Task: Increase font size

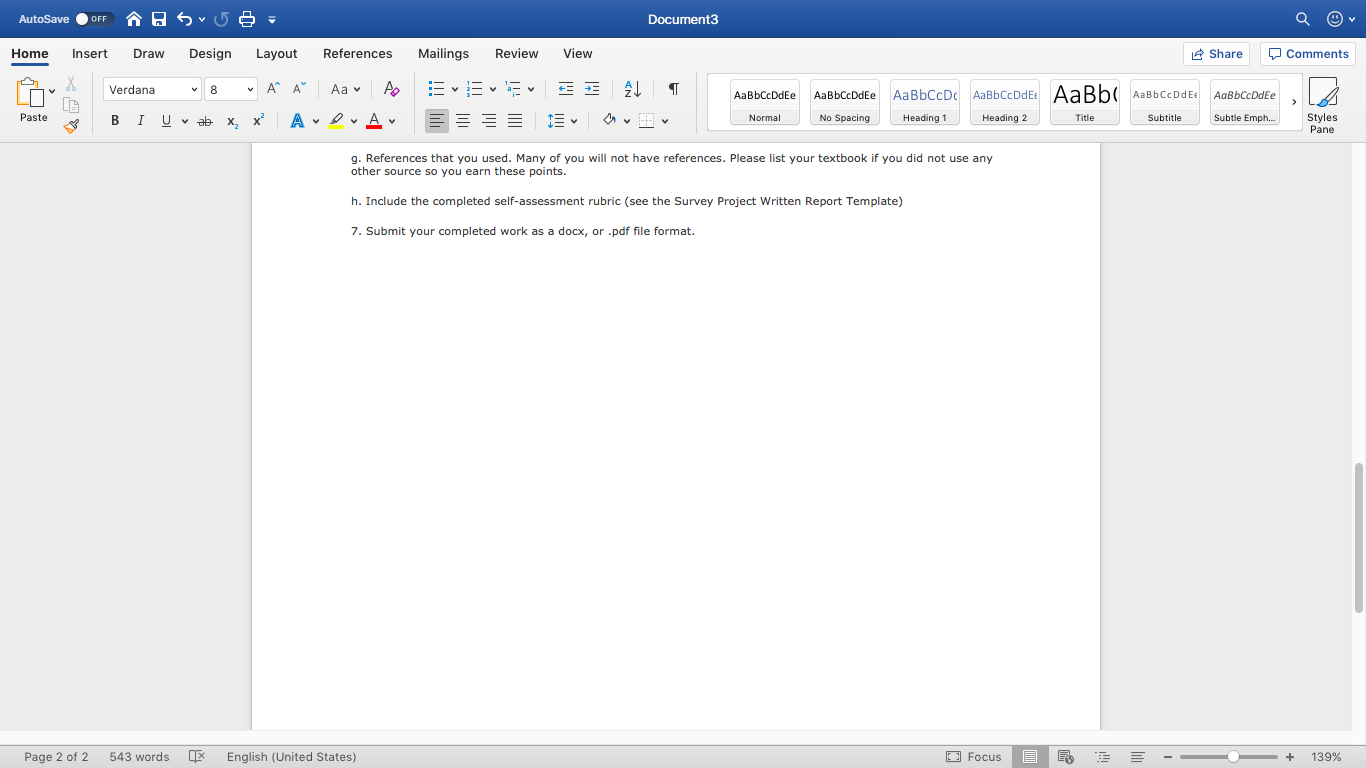Action: [x=273, y=89]
